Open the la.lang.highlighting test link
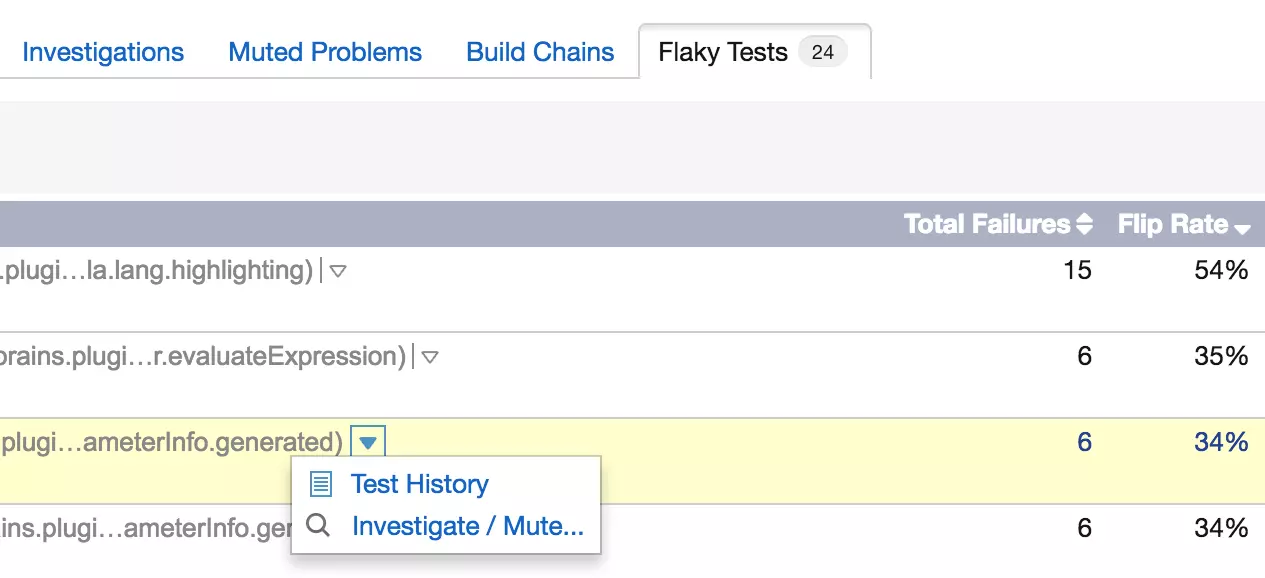The height and width of the screenshot is (578, 1265). click(157, 270)
